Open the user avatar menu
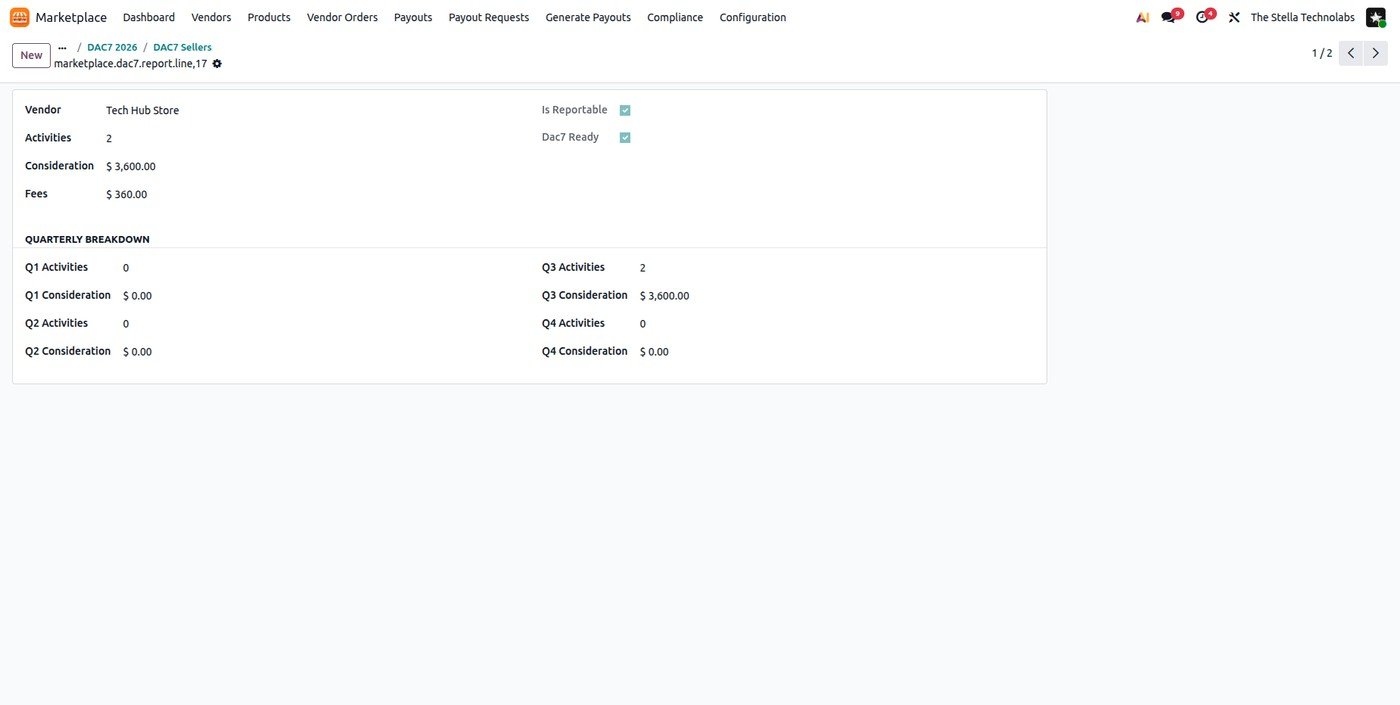This screenshot has width=1400, height=705. [1376, 17]
